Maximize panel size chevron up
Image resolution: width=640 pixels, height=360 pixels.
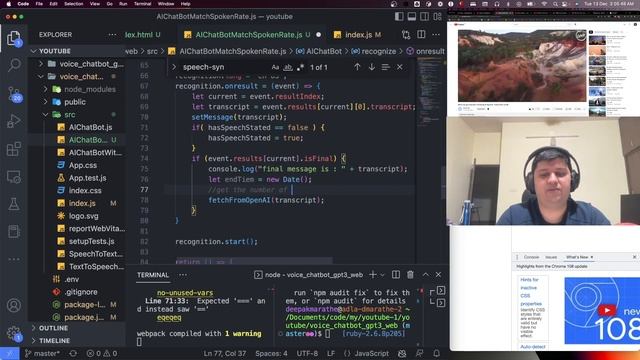[x=425, y=275]
